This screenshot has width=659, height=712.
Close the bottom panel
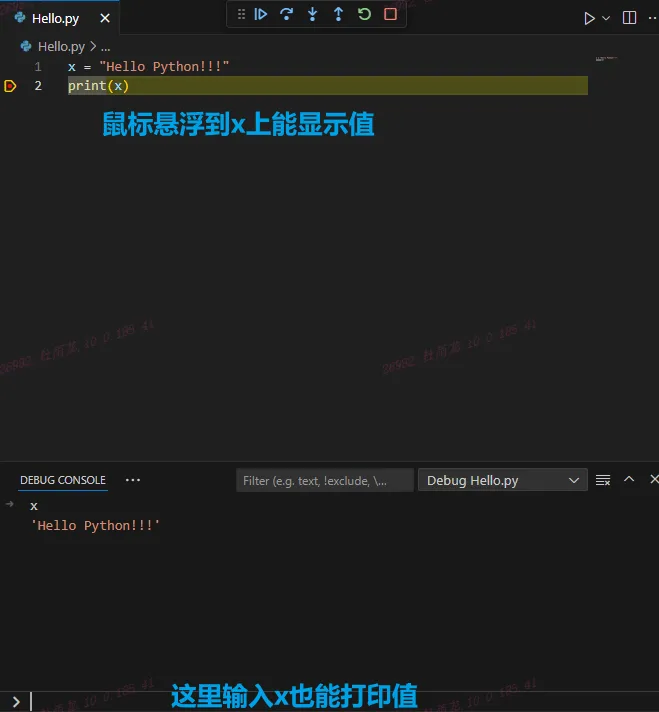click(x=654, y=479)
